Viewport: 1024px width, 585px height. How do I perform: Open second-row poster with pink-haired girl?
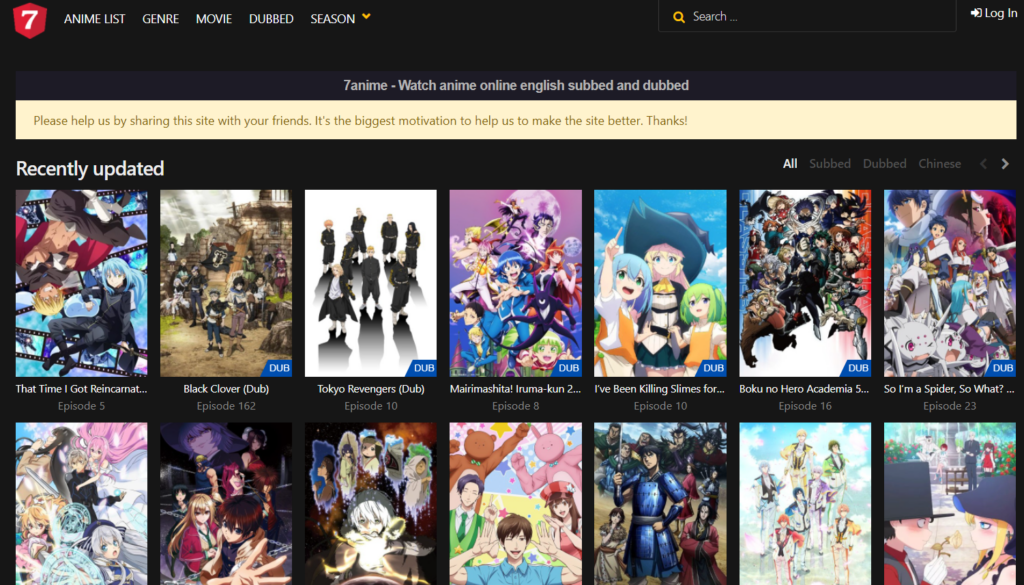point(82,503)
